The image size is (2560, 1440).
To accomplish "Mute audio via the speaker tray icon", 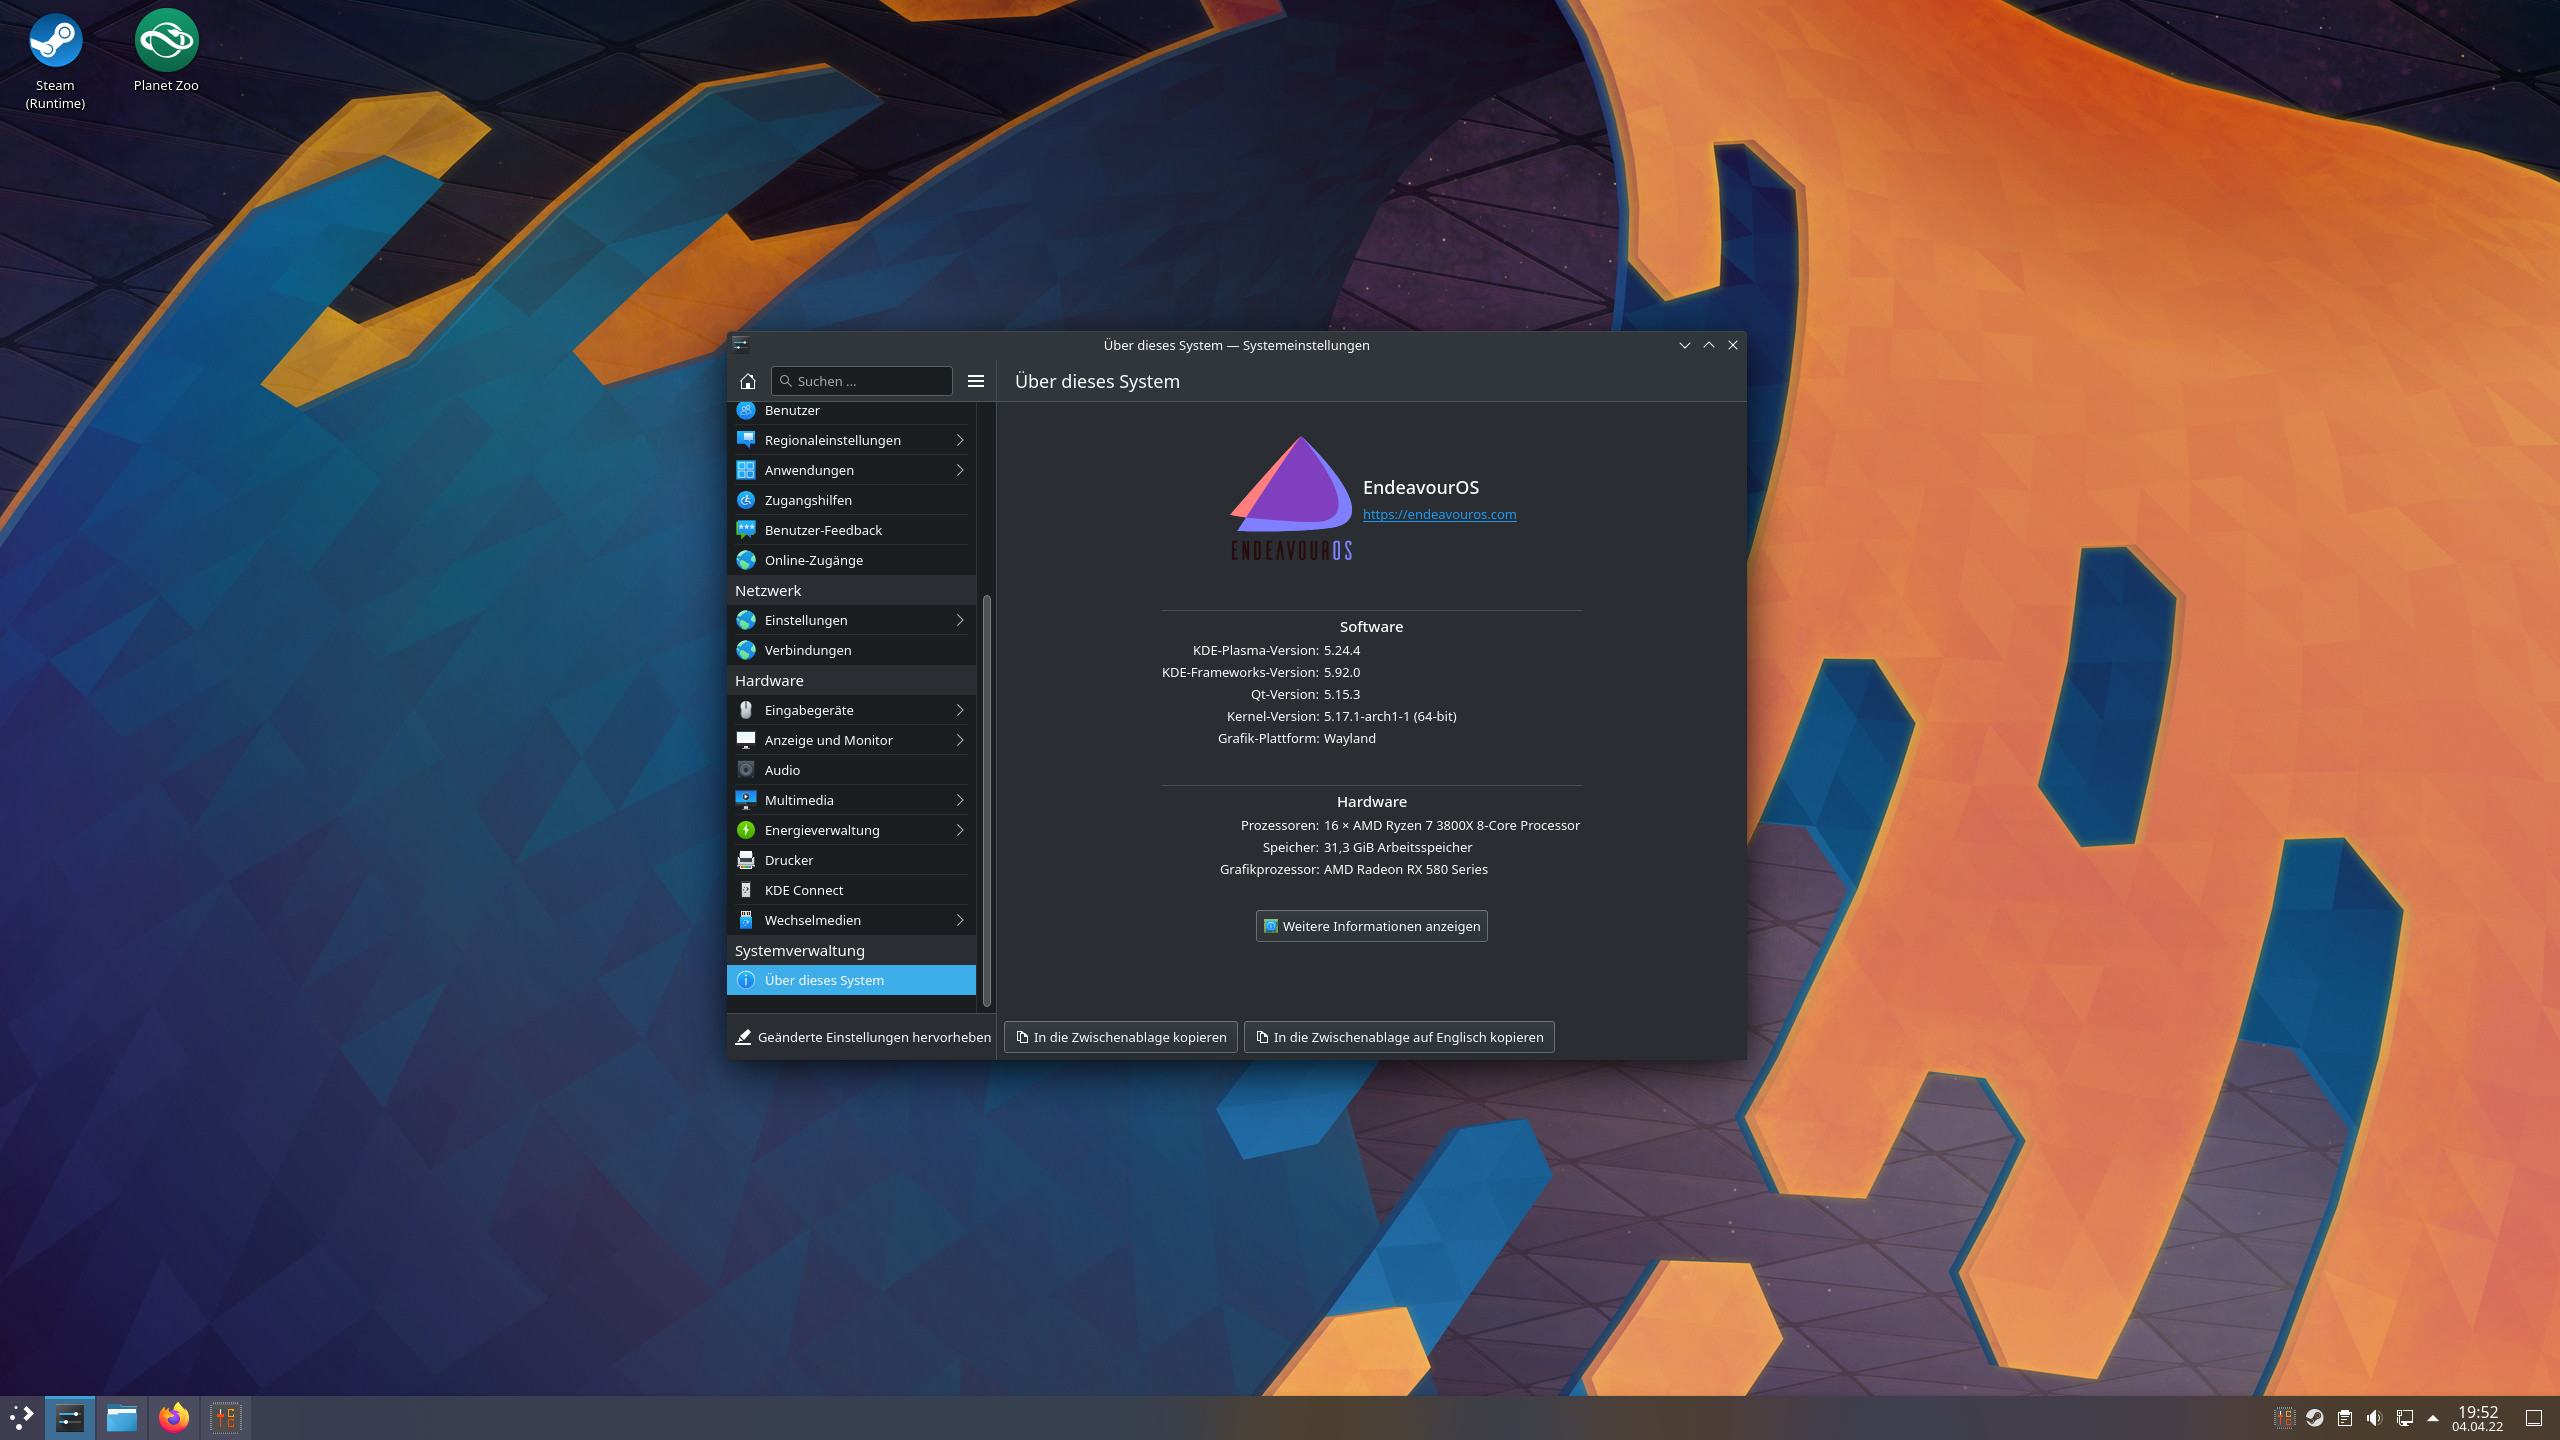I will 2375,1417.
